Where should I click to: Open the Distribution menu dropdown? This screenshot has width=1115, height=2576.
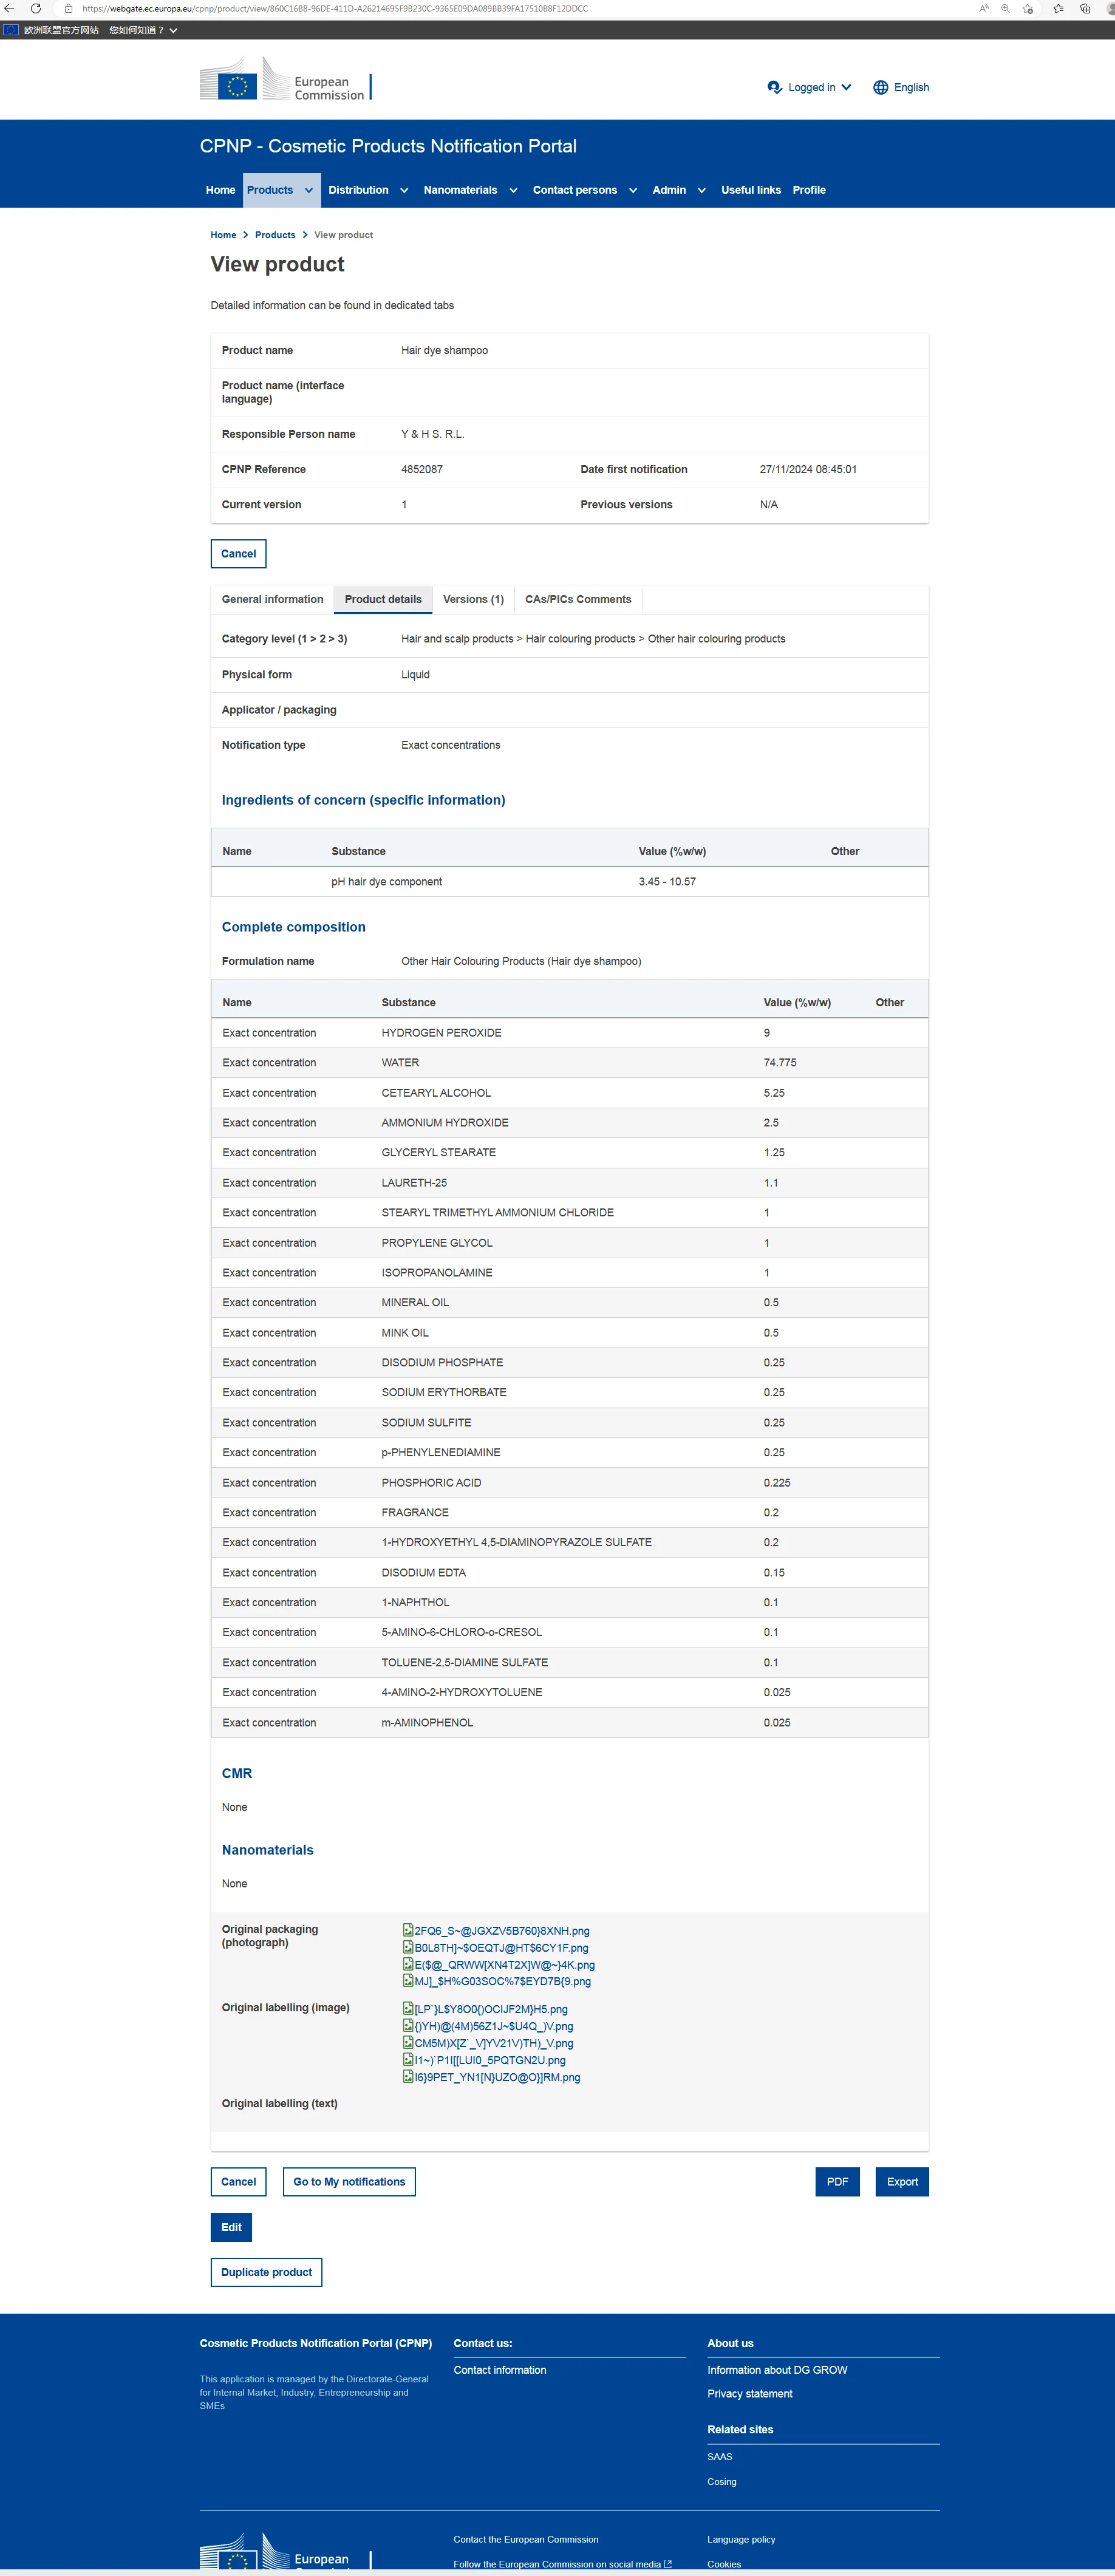click(x=404, y=190)
